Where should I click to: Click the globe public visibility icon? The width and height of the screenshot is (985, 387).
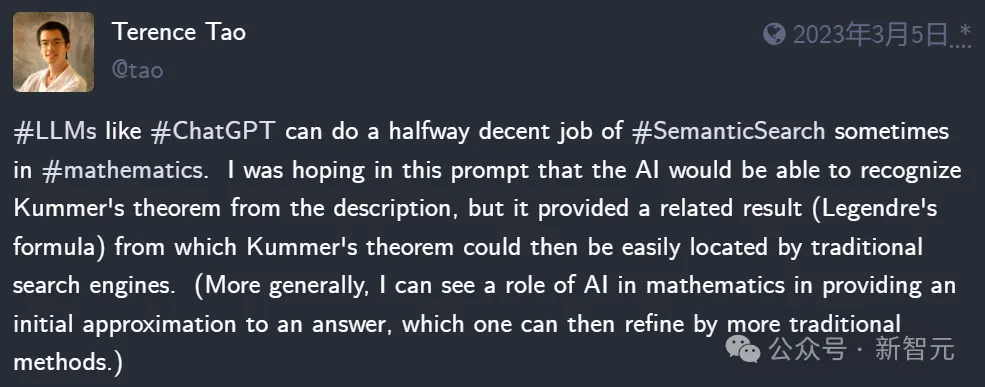[x=774, y=34]
